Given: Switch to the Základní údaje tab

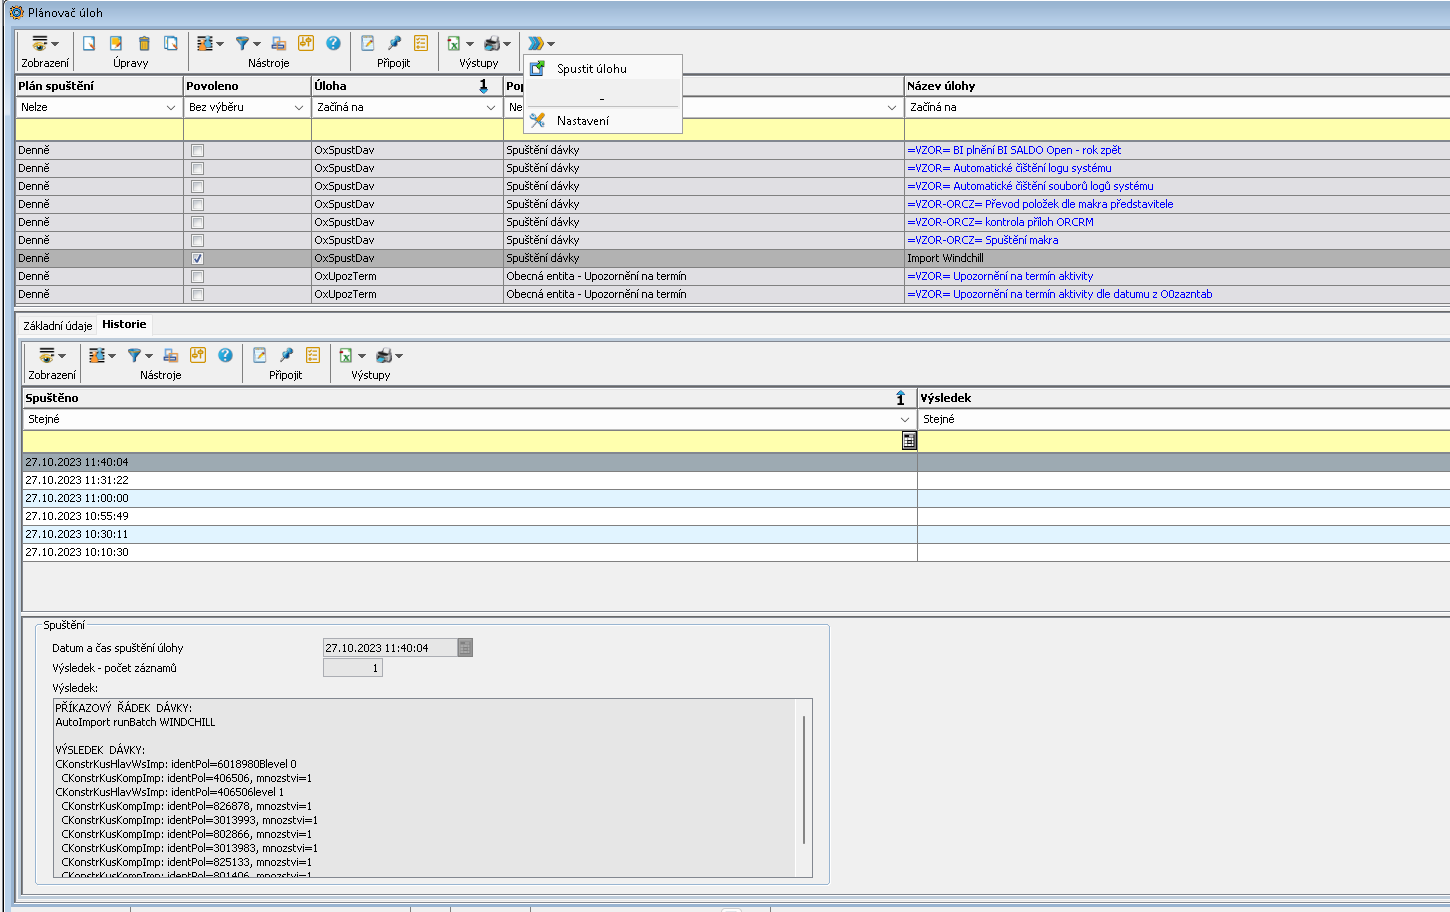Looking at the screenshot, I should [x=57, y=325].
